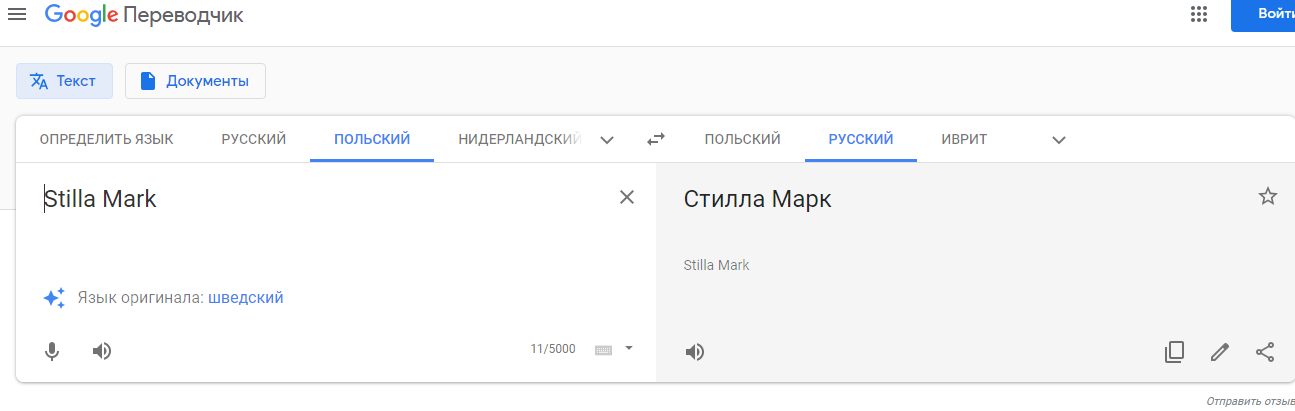This screenshot has height=411, width=1295.
Task: Swap source and target languages
Action: [656, 140]
